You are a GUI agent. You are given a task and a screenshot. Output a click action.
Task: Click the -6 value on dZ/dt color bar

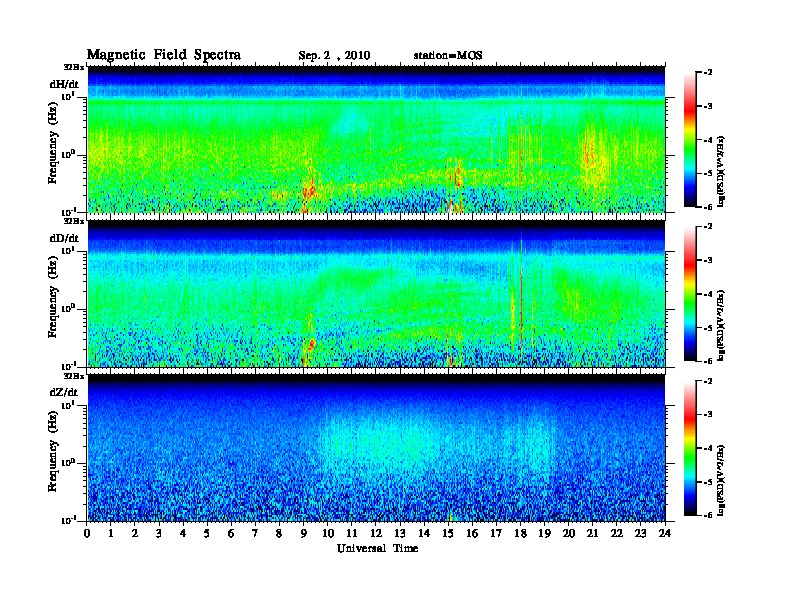click(708, 515)
